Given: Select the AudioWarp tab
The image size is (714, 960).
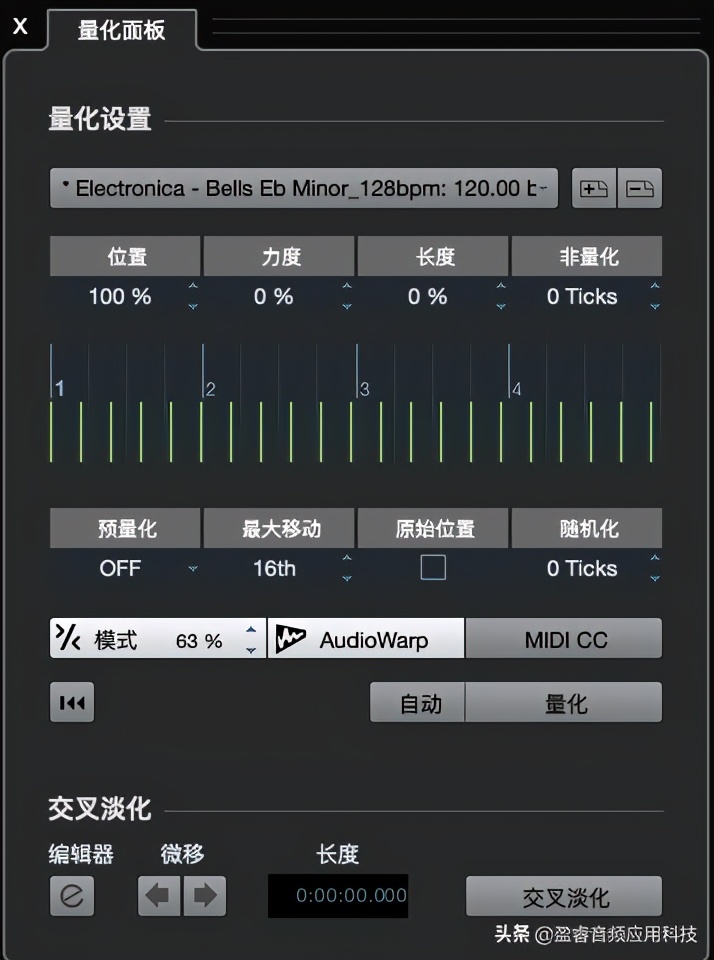Looking at the screenshot, I should click(x=365, y=637).
